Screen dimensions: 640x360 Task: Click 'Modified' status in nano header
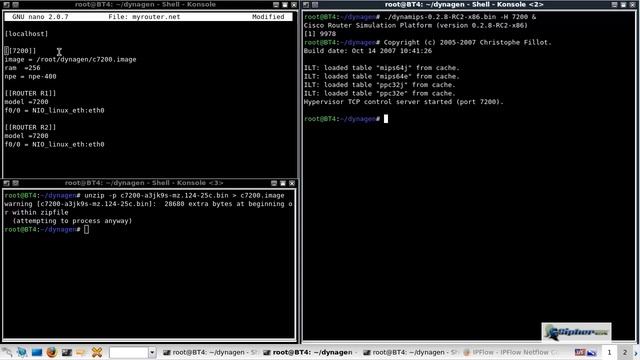point(268,17)
